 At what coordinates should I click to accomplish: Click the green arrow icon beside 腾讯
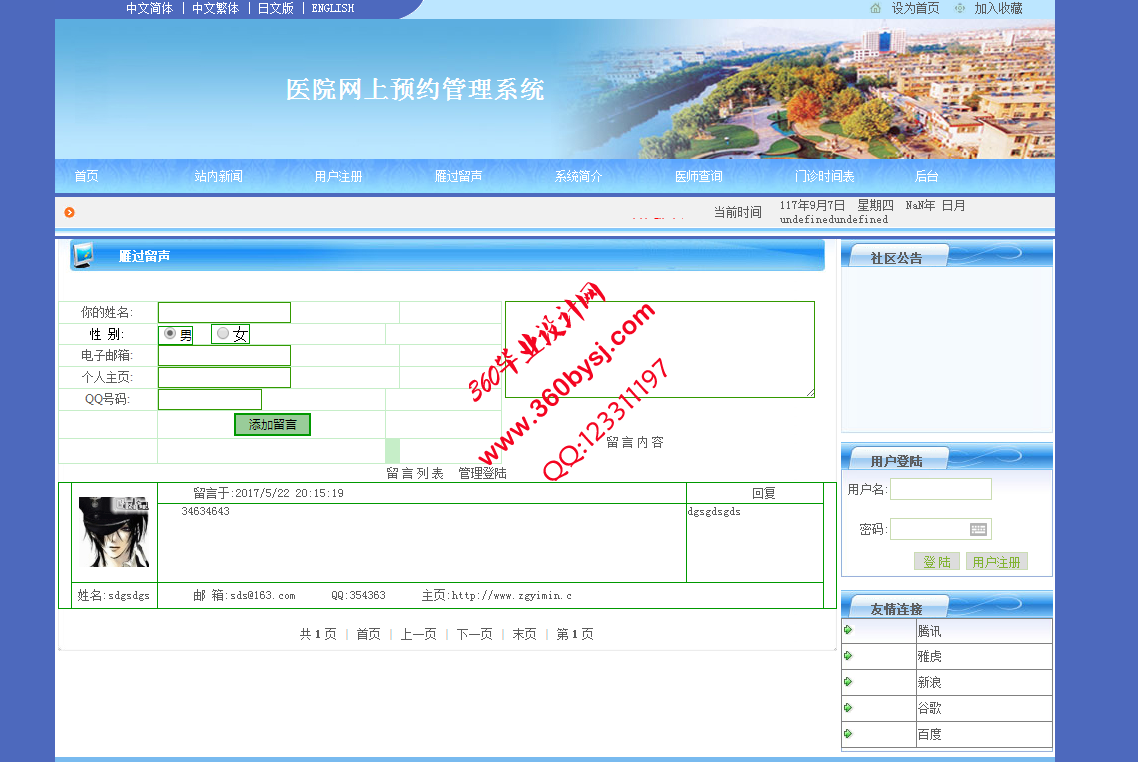pos(848,630)
